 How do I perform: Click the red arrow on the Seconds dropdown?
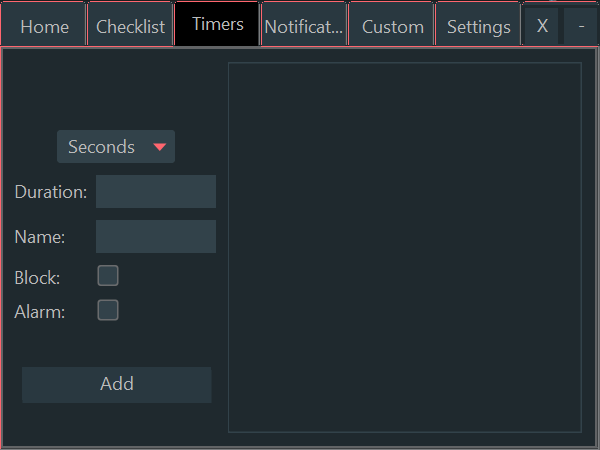tap(159, 147)
